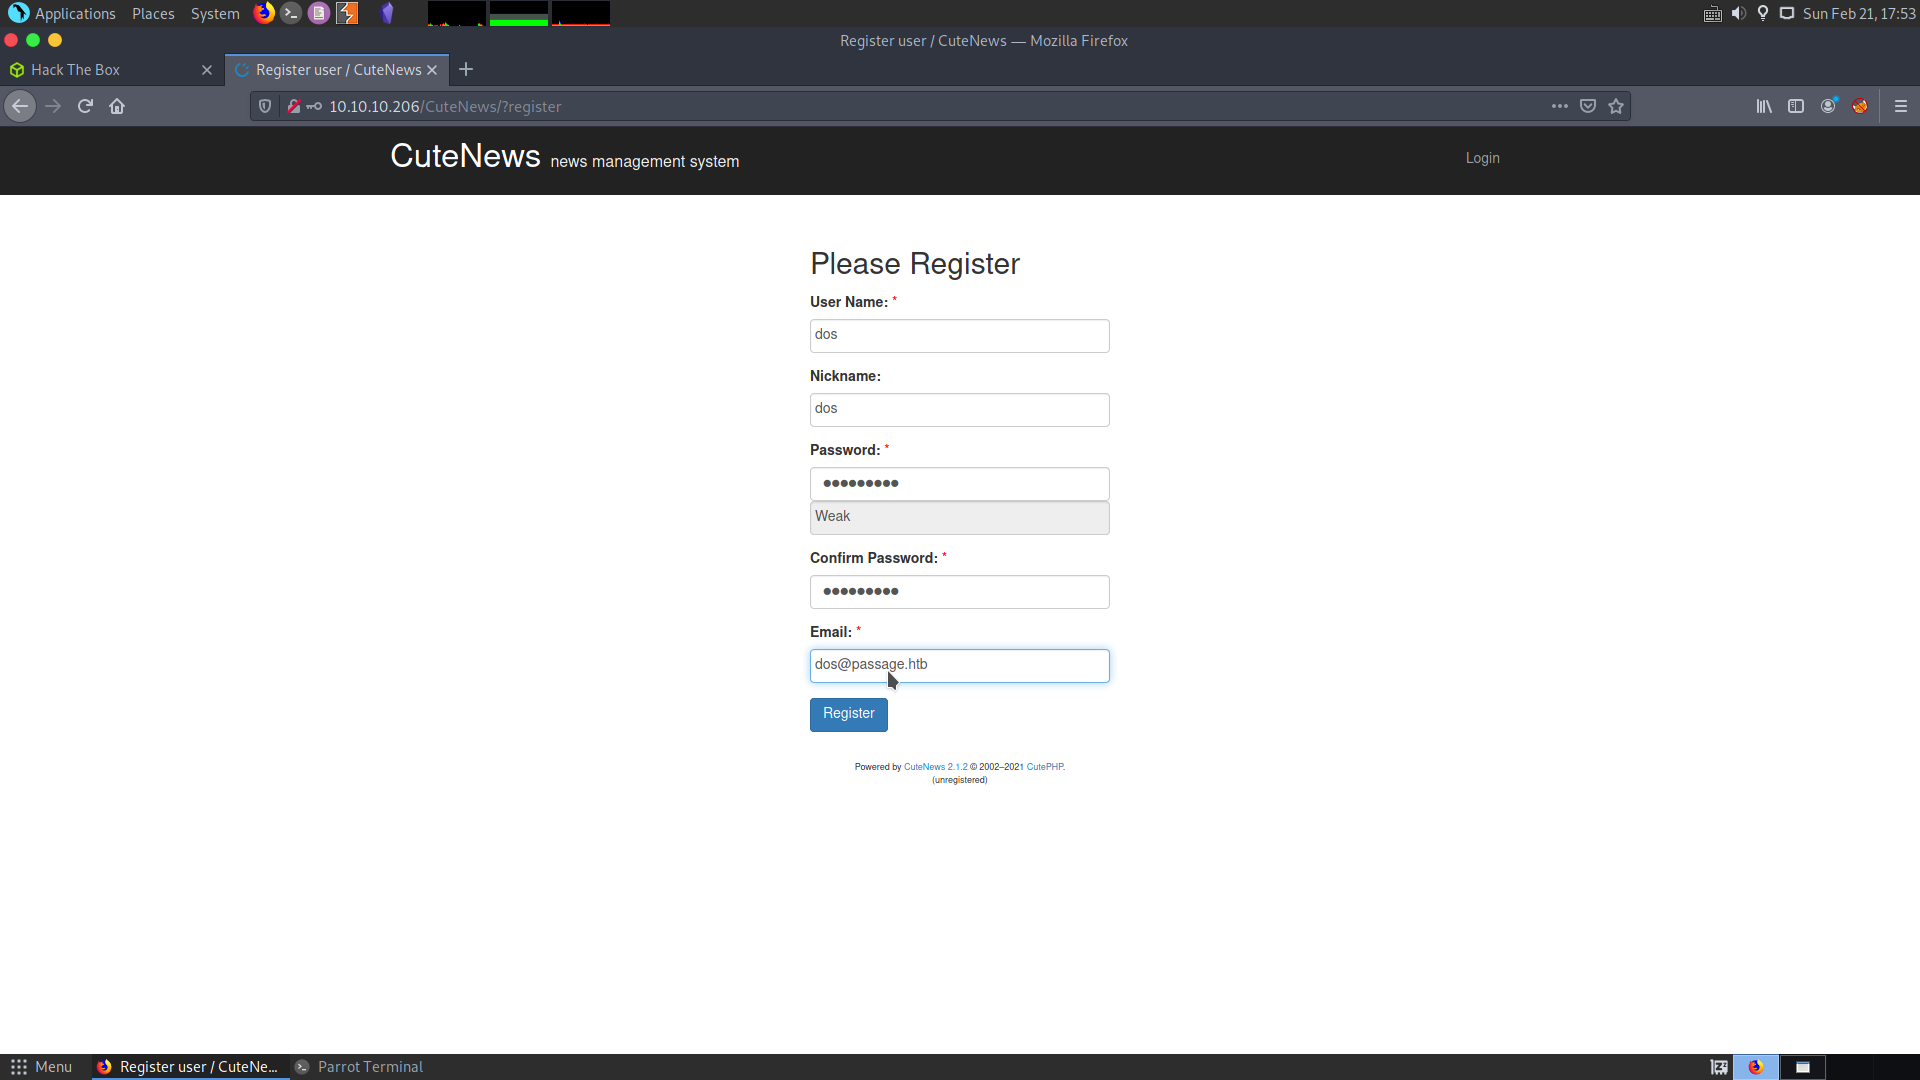
Task: Open the Places menu
Action: [x=153, y=14]
